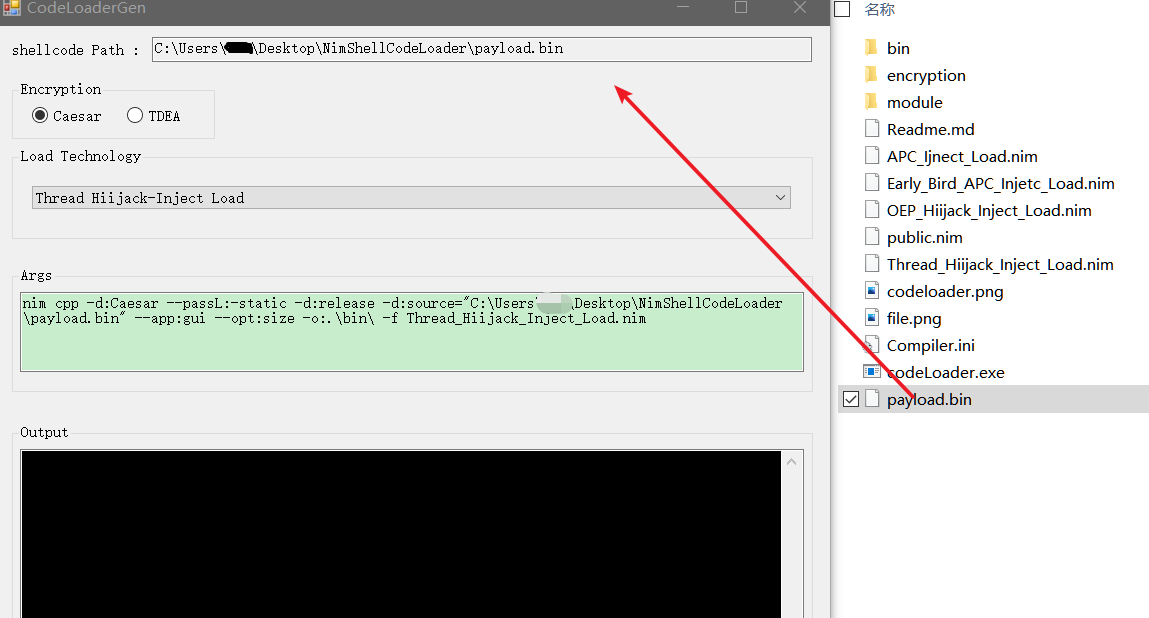Click the payload.bin file icon
1149x618 pixels.
coord(871,399)
